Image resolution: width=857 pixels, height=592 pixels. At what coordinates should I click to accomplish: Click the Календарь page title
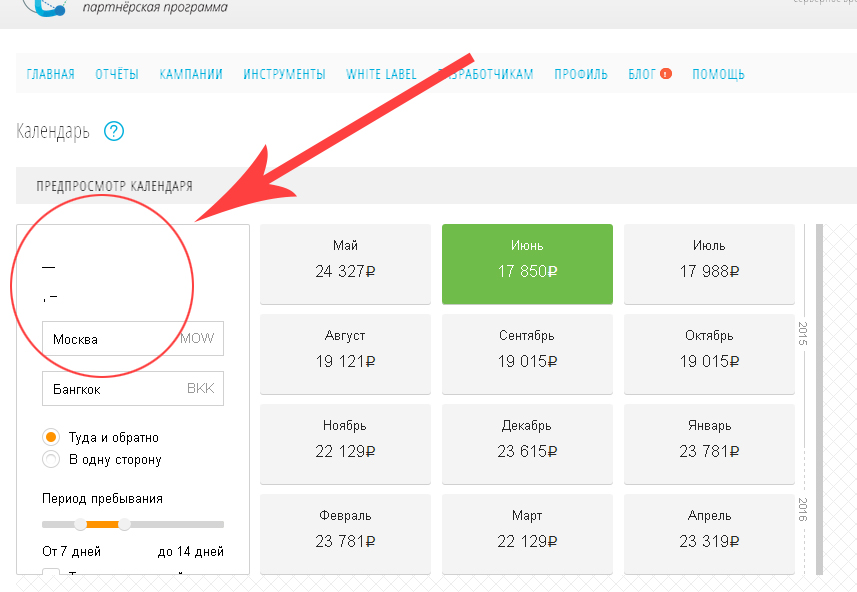point(52,131)
